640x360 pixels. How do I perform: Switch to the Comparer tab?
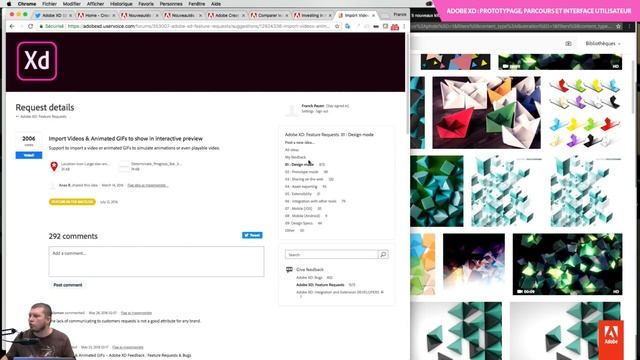click(x=268, y=15)
